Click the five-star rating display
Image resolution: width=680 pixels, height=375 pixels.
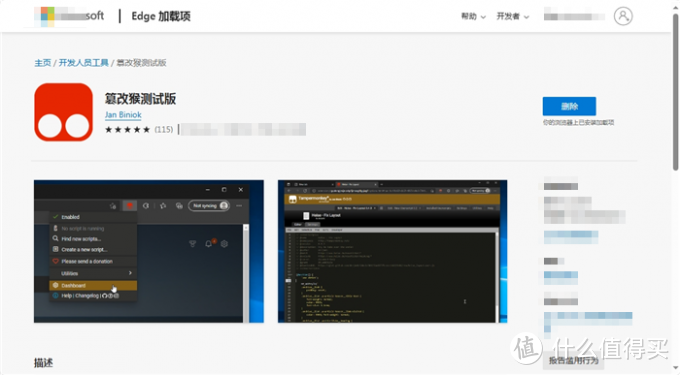pos(128,129)
